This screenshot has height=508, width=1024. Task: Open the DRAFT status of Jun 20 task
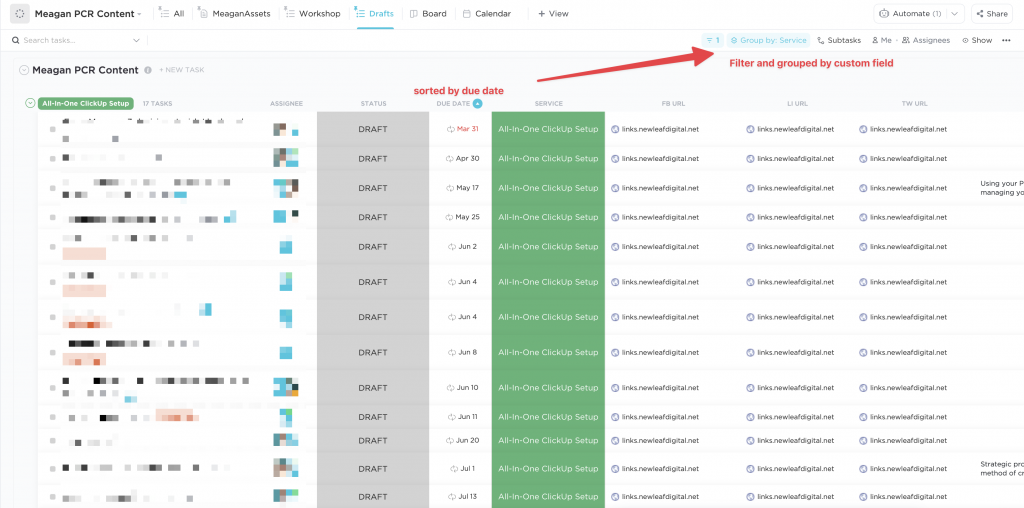(373, 441)
